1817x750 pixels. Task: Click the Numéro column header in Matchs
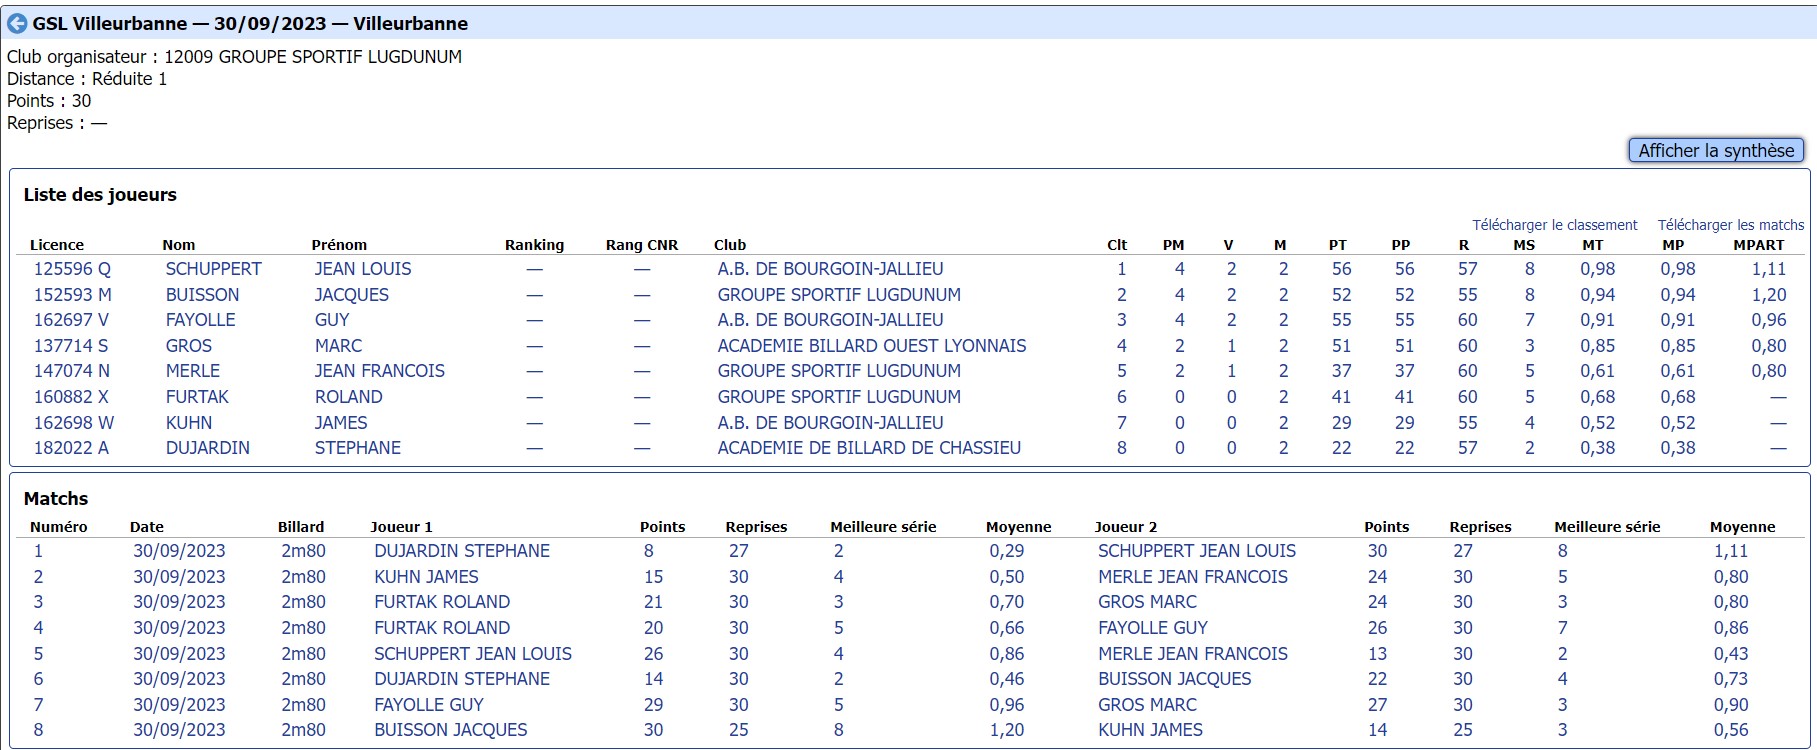[59, 527]
